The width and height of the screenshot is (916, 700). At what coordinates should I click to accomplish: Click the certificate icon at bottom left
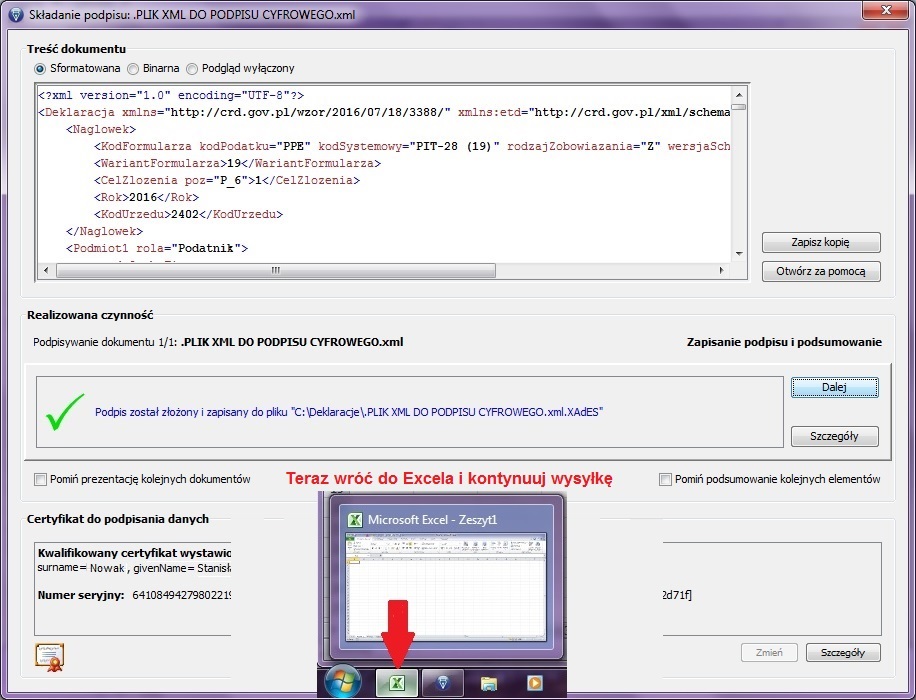pyautogui.click(x=50, y=657)
